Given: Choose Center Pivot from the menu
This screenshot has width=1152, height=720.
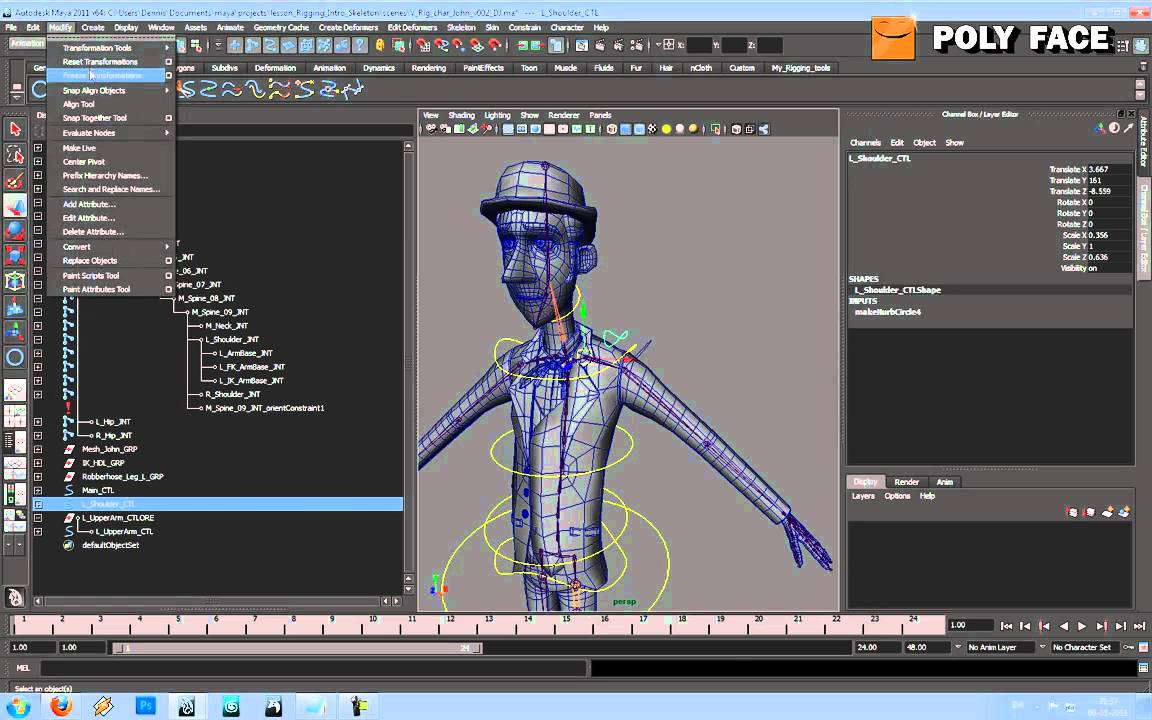Looking at the screenshot, I should click(x=84, y=162).
